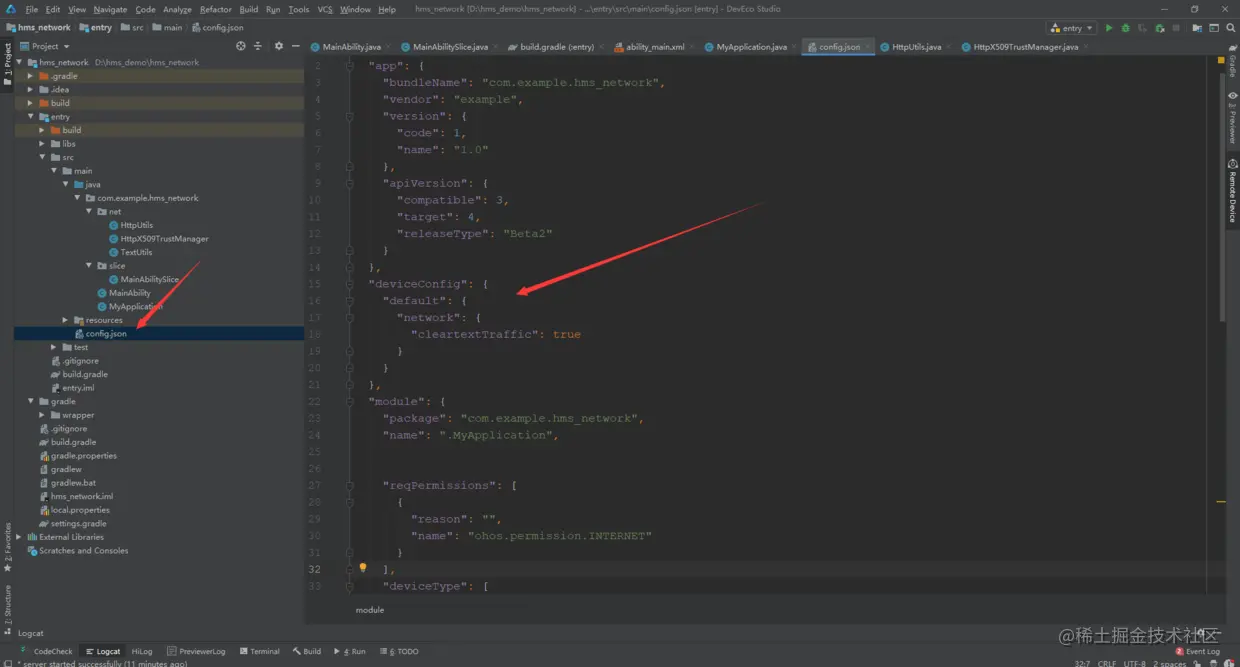Switch to the build.gradle (:entry) tab
Viewport: 1240px width, 667px height.
click(x=556, y=47)
